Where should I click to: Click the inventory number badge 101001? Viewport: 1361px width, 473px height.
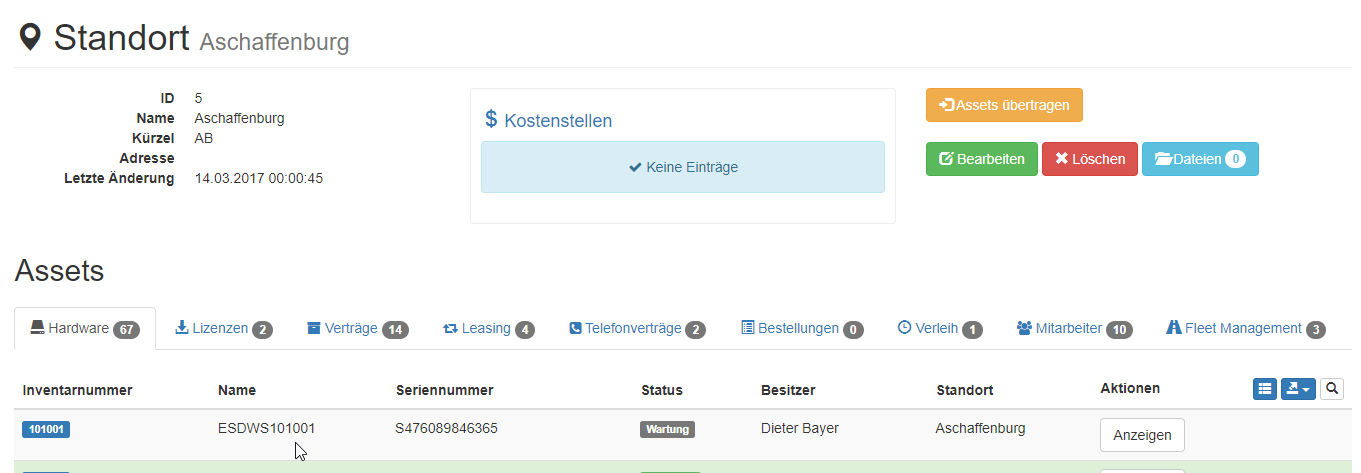46,430
